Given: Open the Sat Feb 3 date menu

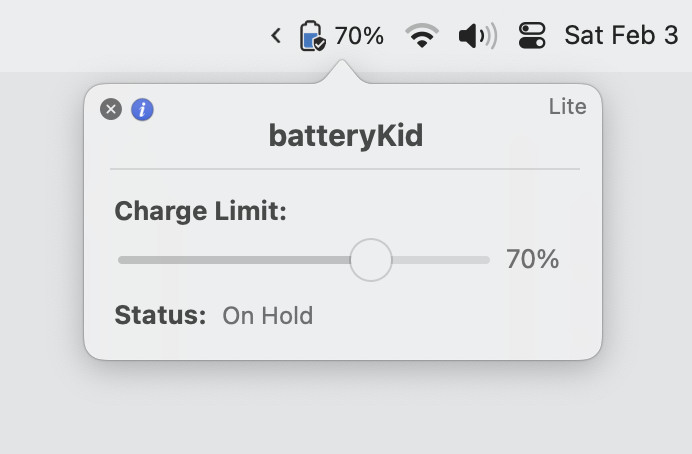Looking at the screenshot, I should [x=620, y=36].
